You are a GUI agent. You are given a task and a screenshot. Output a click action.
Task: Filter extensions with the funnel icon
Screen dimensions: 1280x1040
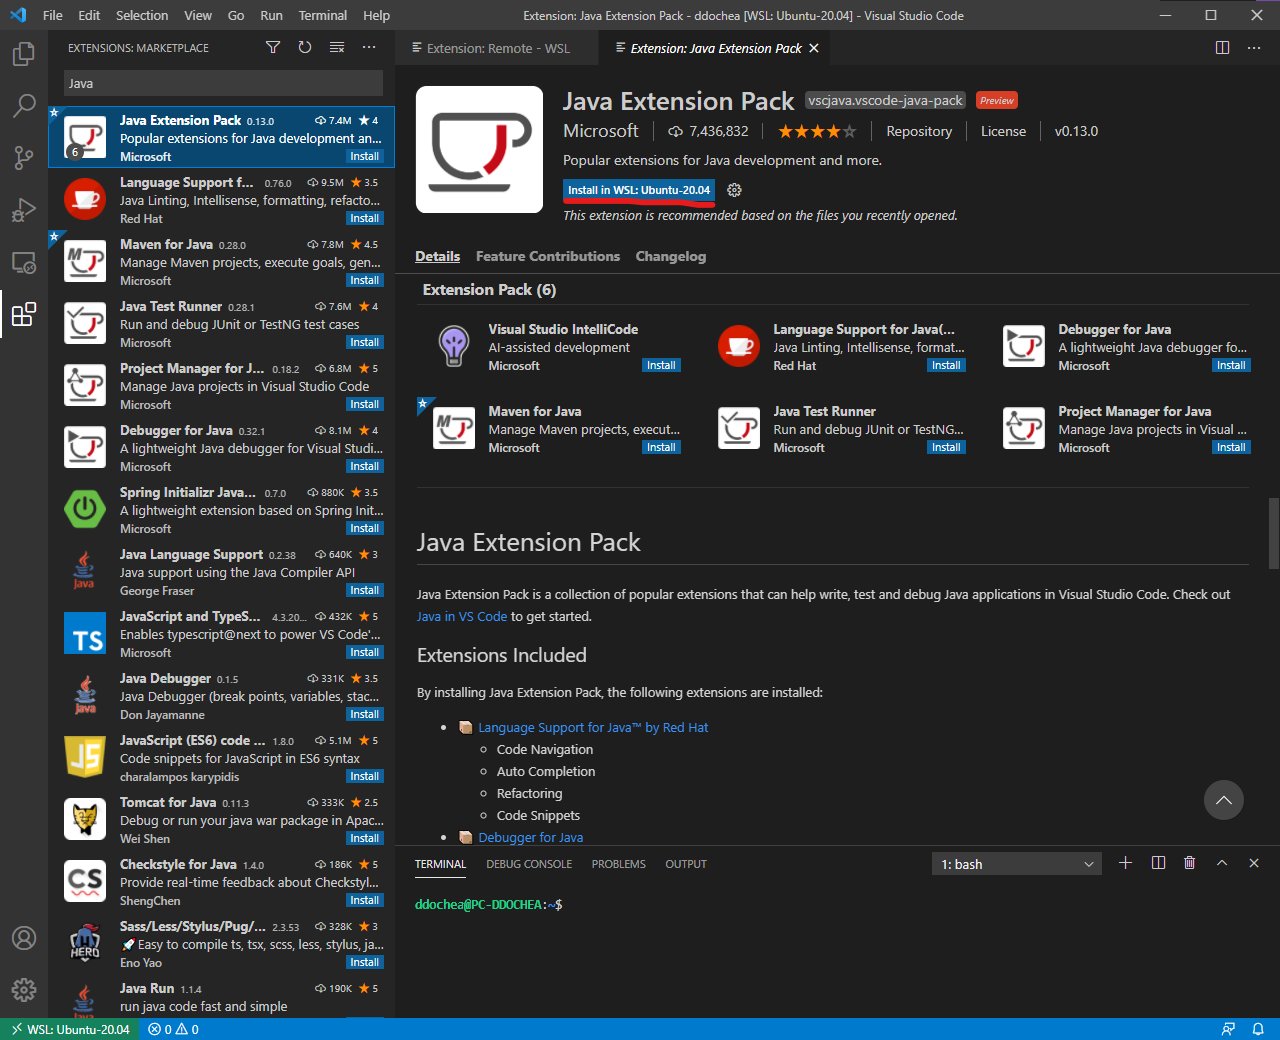[x=273, y=47]
